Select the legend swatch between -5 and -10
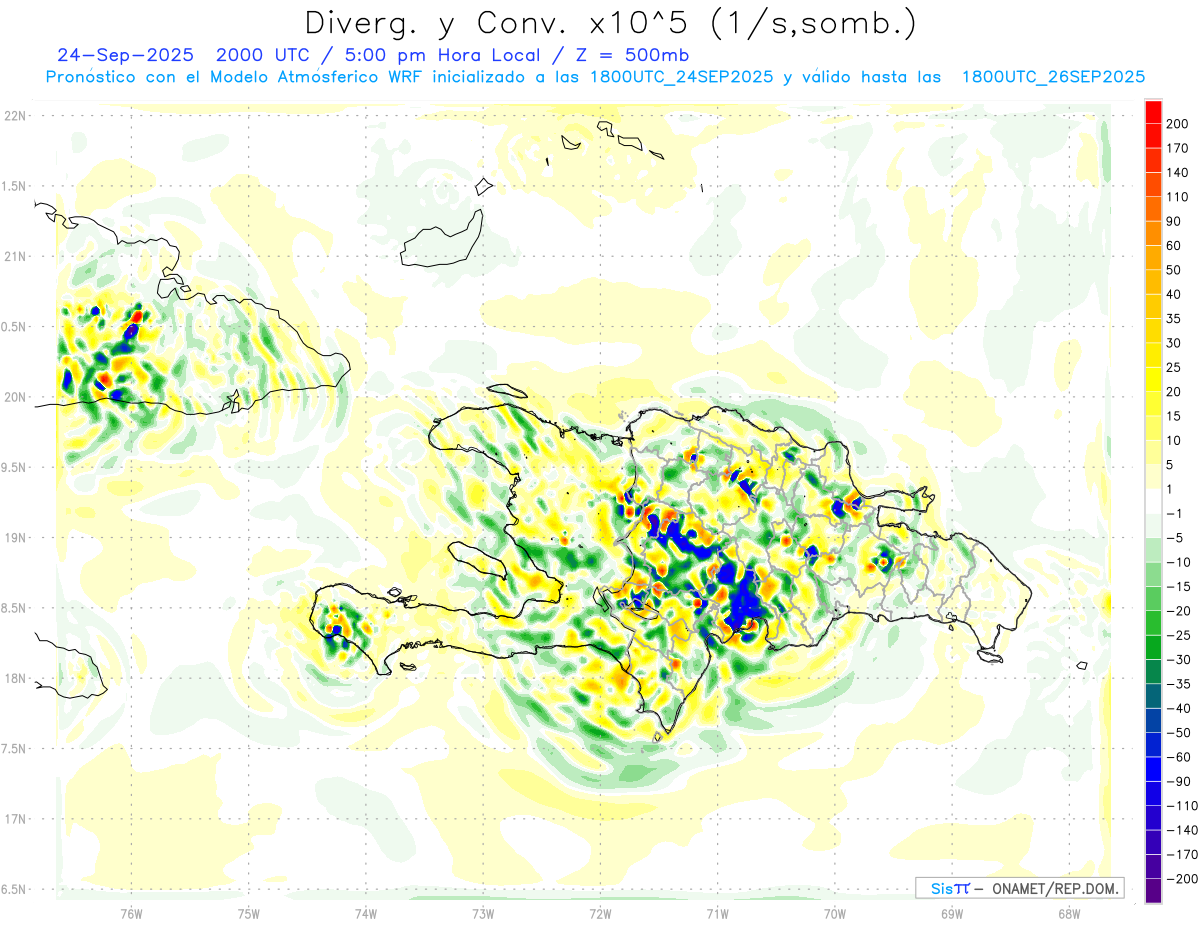 pyautogui.click(x=1153, y=550)
